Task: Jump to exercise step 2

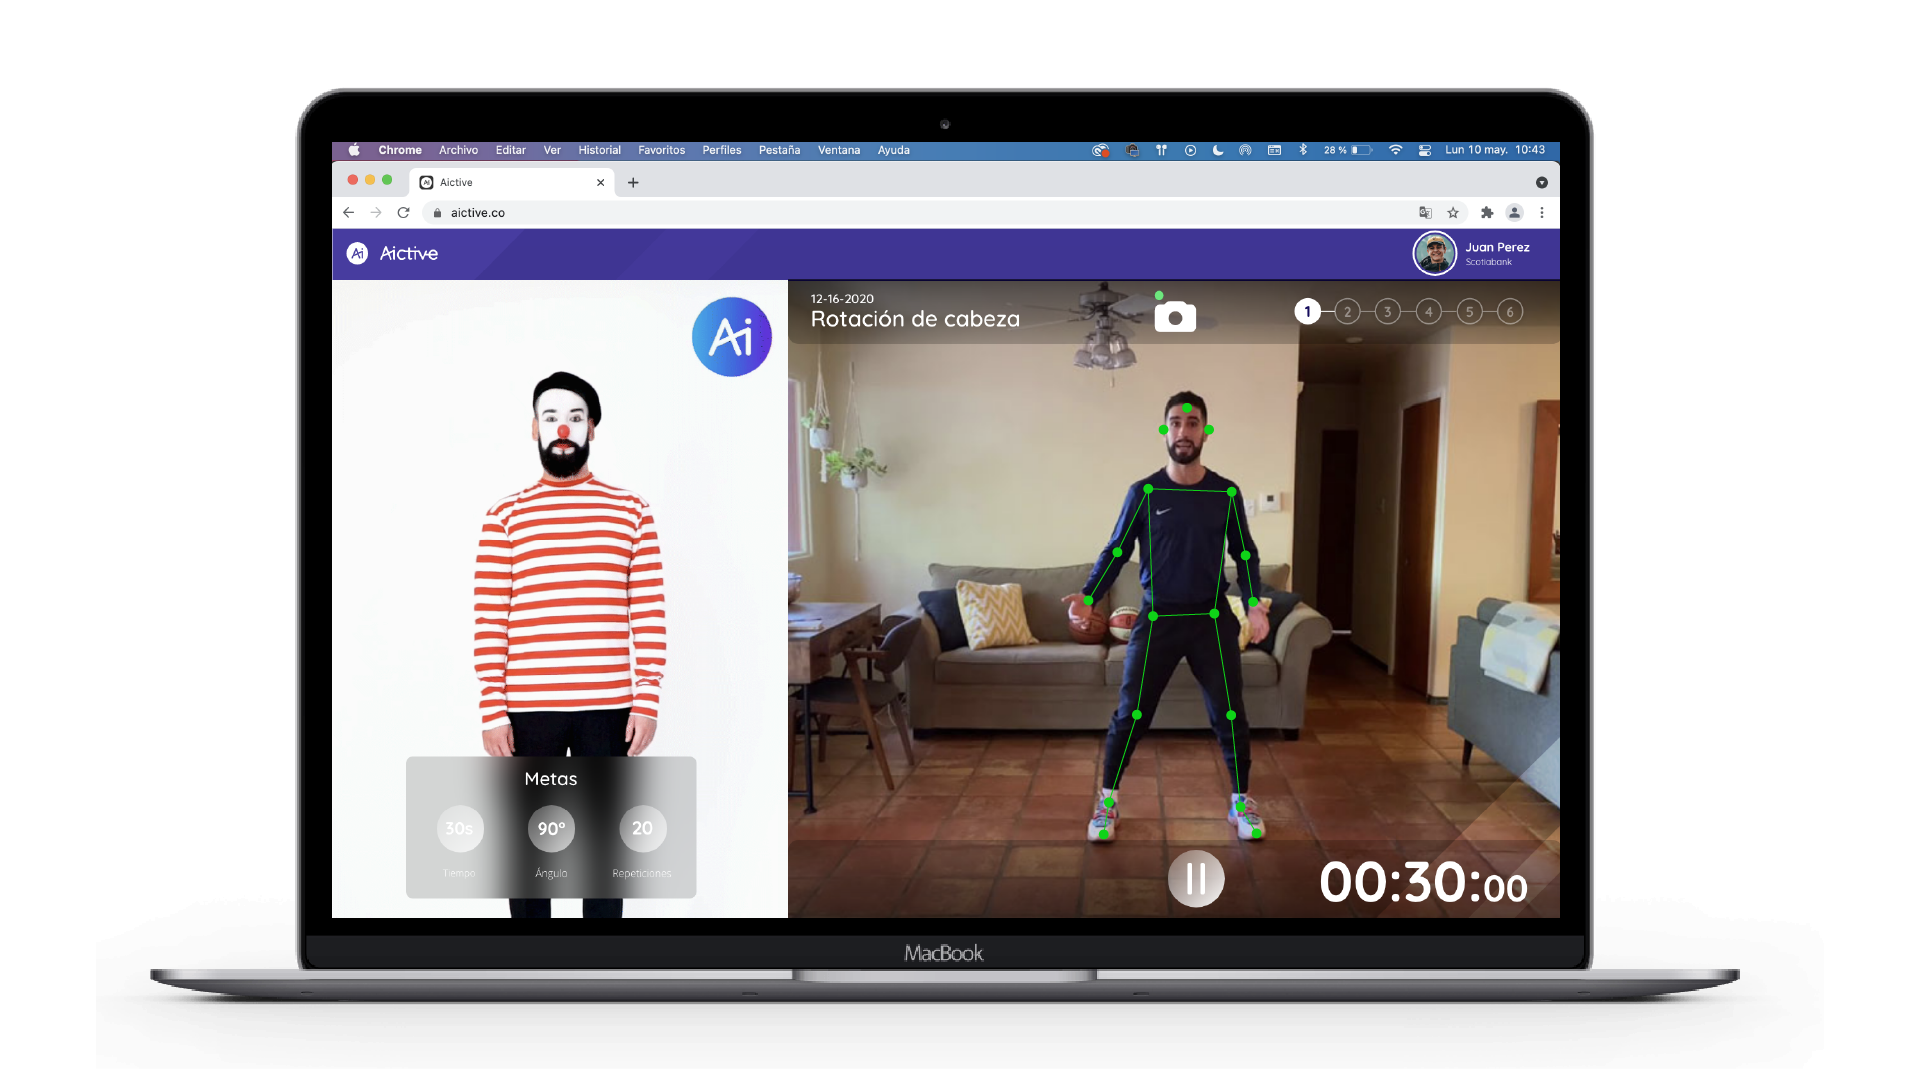Action: pyautogui.click(x=1347, y=312)
